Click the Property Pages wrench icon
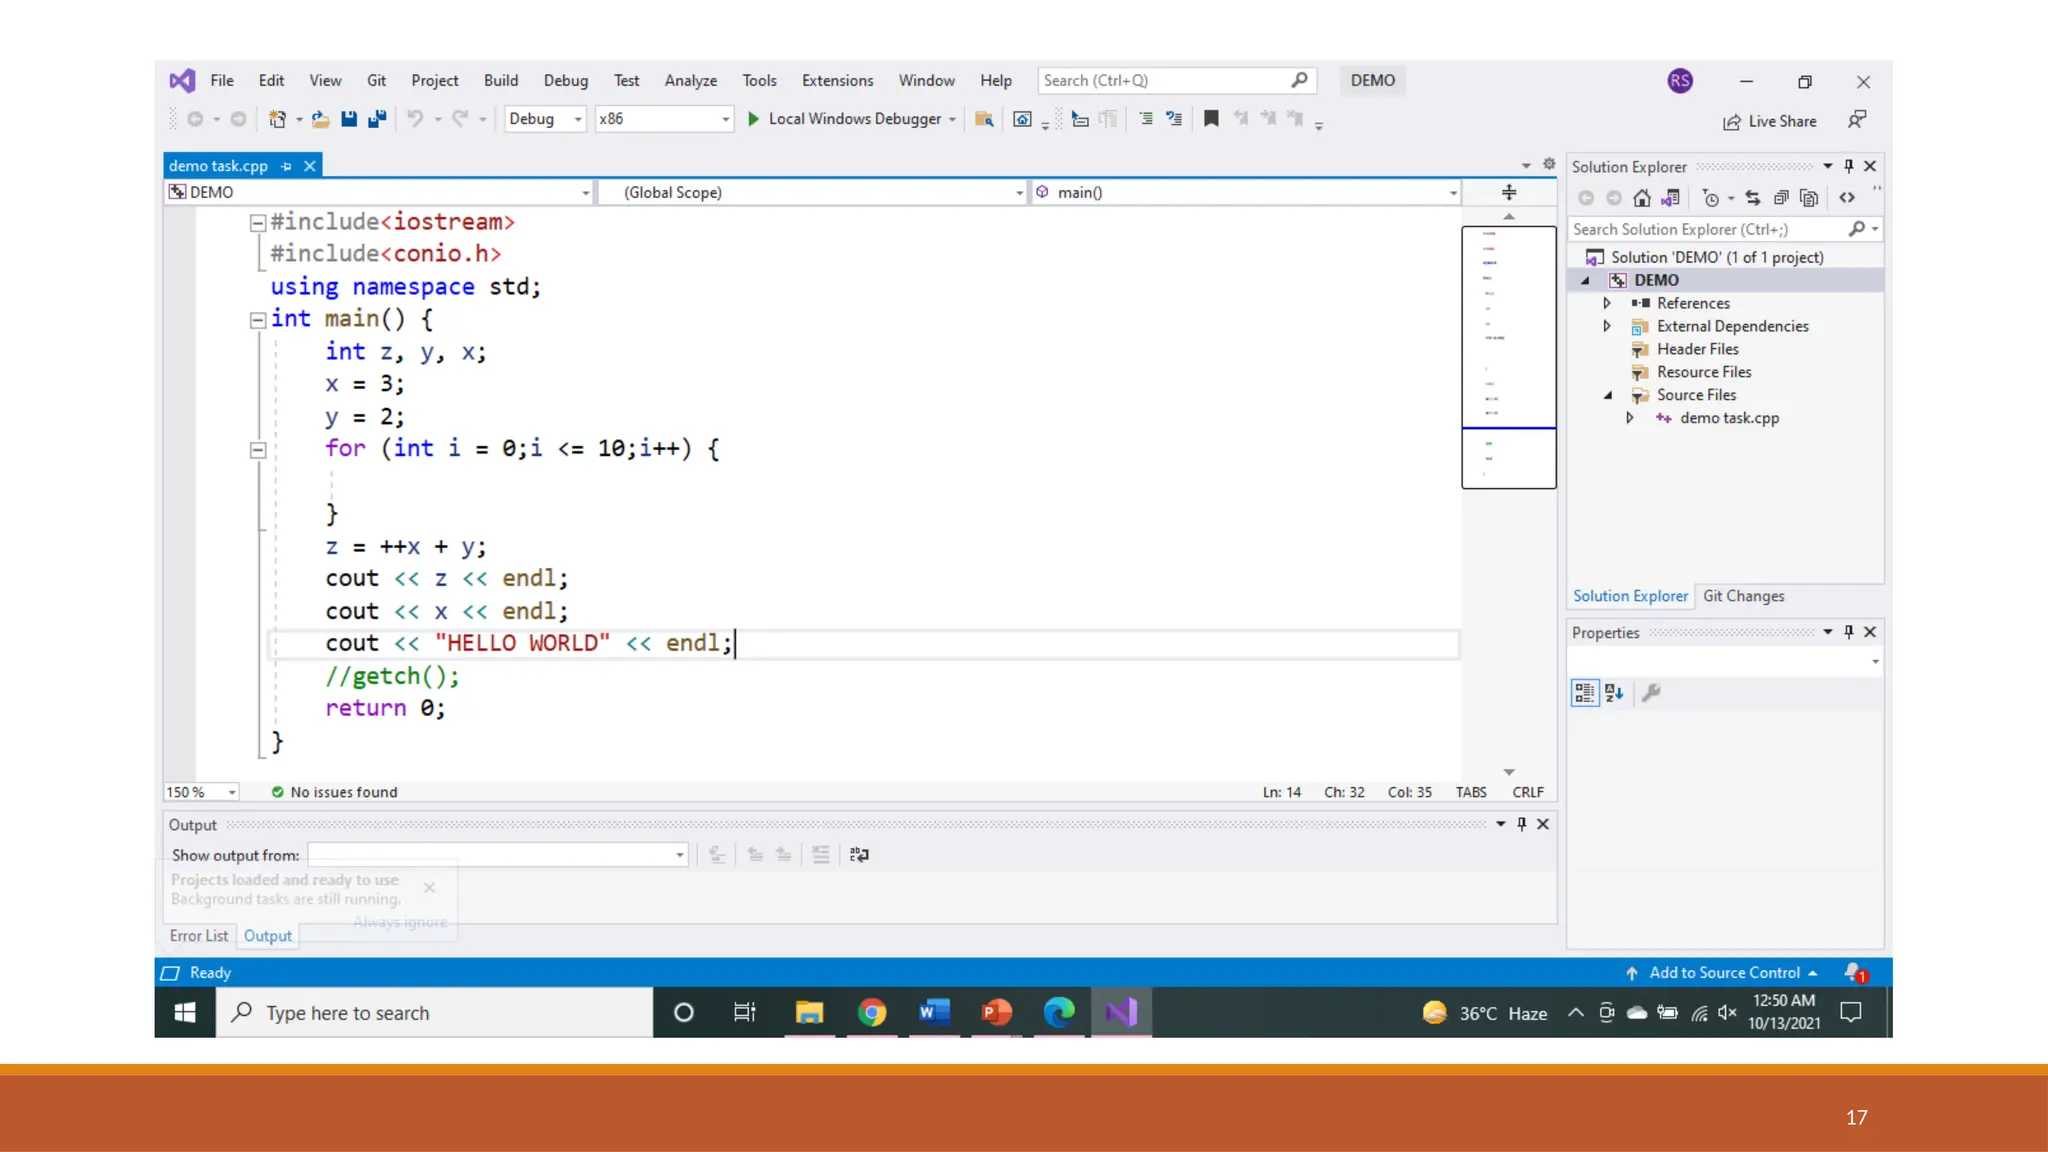The image size is (2048, 1152). (x=1651, y=692)
